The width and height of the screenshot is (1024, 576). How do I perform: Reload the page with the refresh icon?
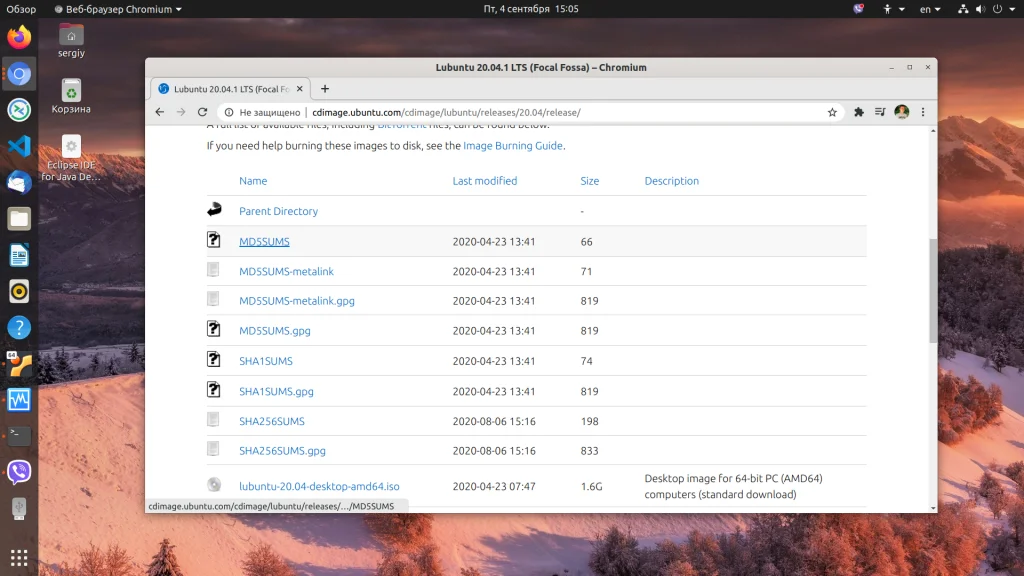coord(202,112)
